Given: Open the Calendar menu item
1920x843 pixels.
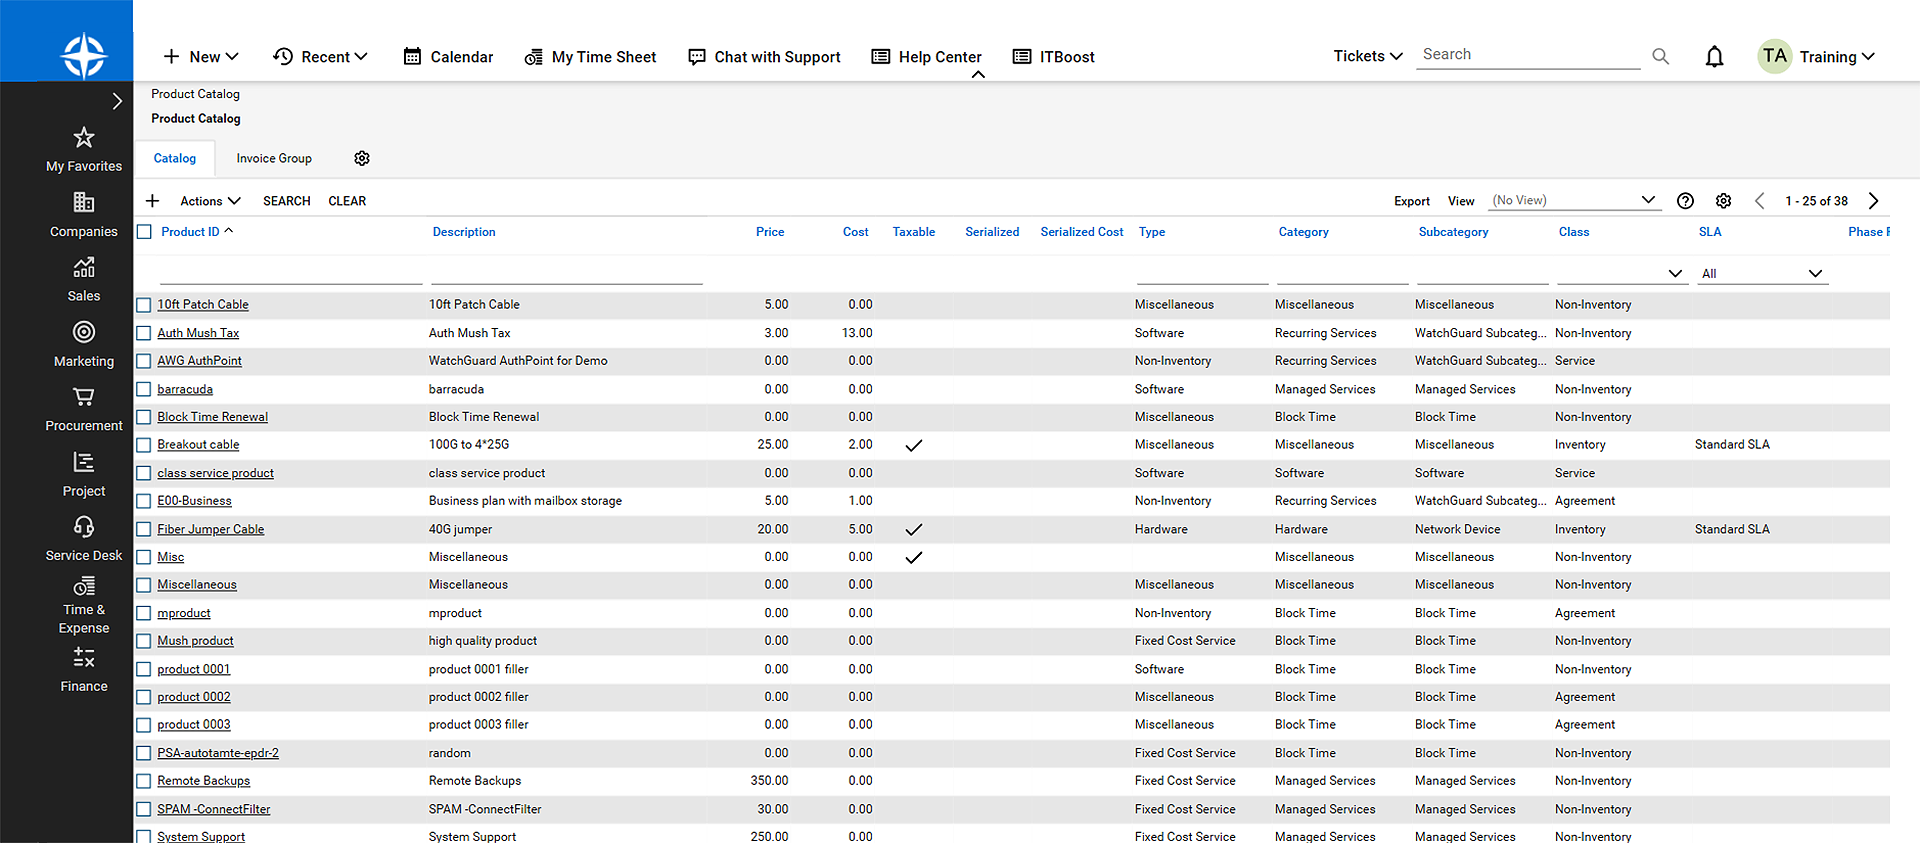Looking at the screenshot, I should (x=448, y=57).
